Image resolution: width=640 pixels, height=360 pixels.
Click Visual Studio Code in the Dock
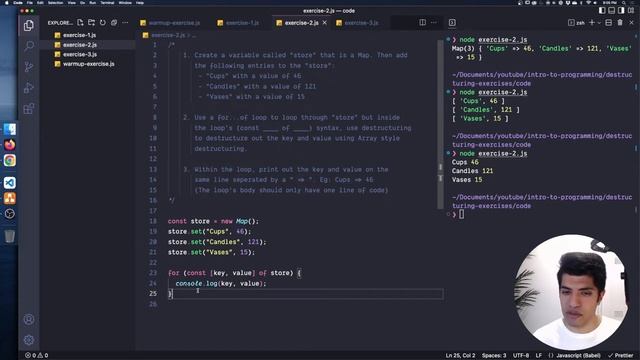pos(9,182)
